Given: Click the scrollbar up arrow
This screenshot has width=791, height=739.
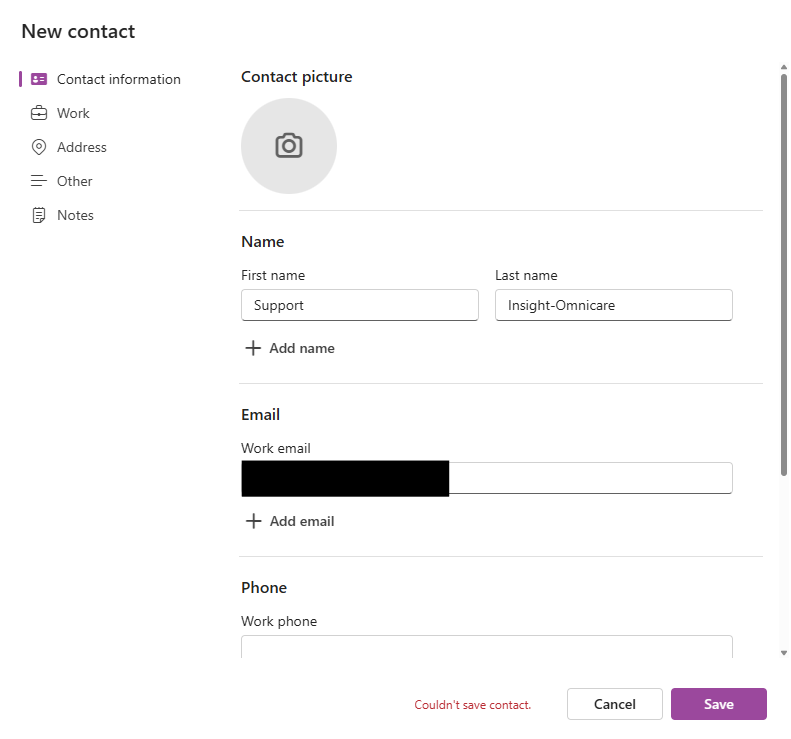Looking at the screenshot, I should click(784, 68).
